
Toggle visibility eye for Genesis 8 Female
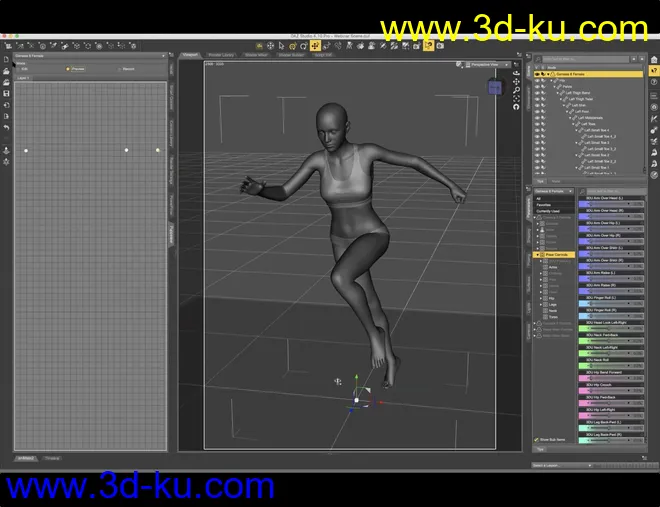click(x=537, y=74)
